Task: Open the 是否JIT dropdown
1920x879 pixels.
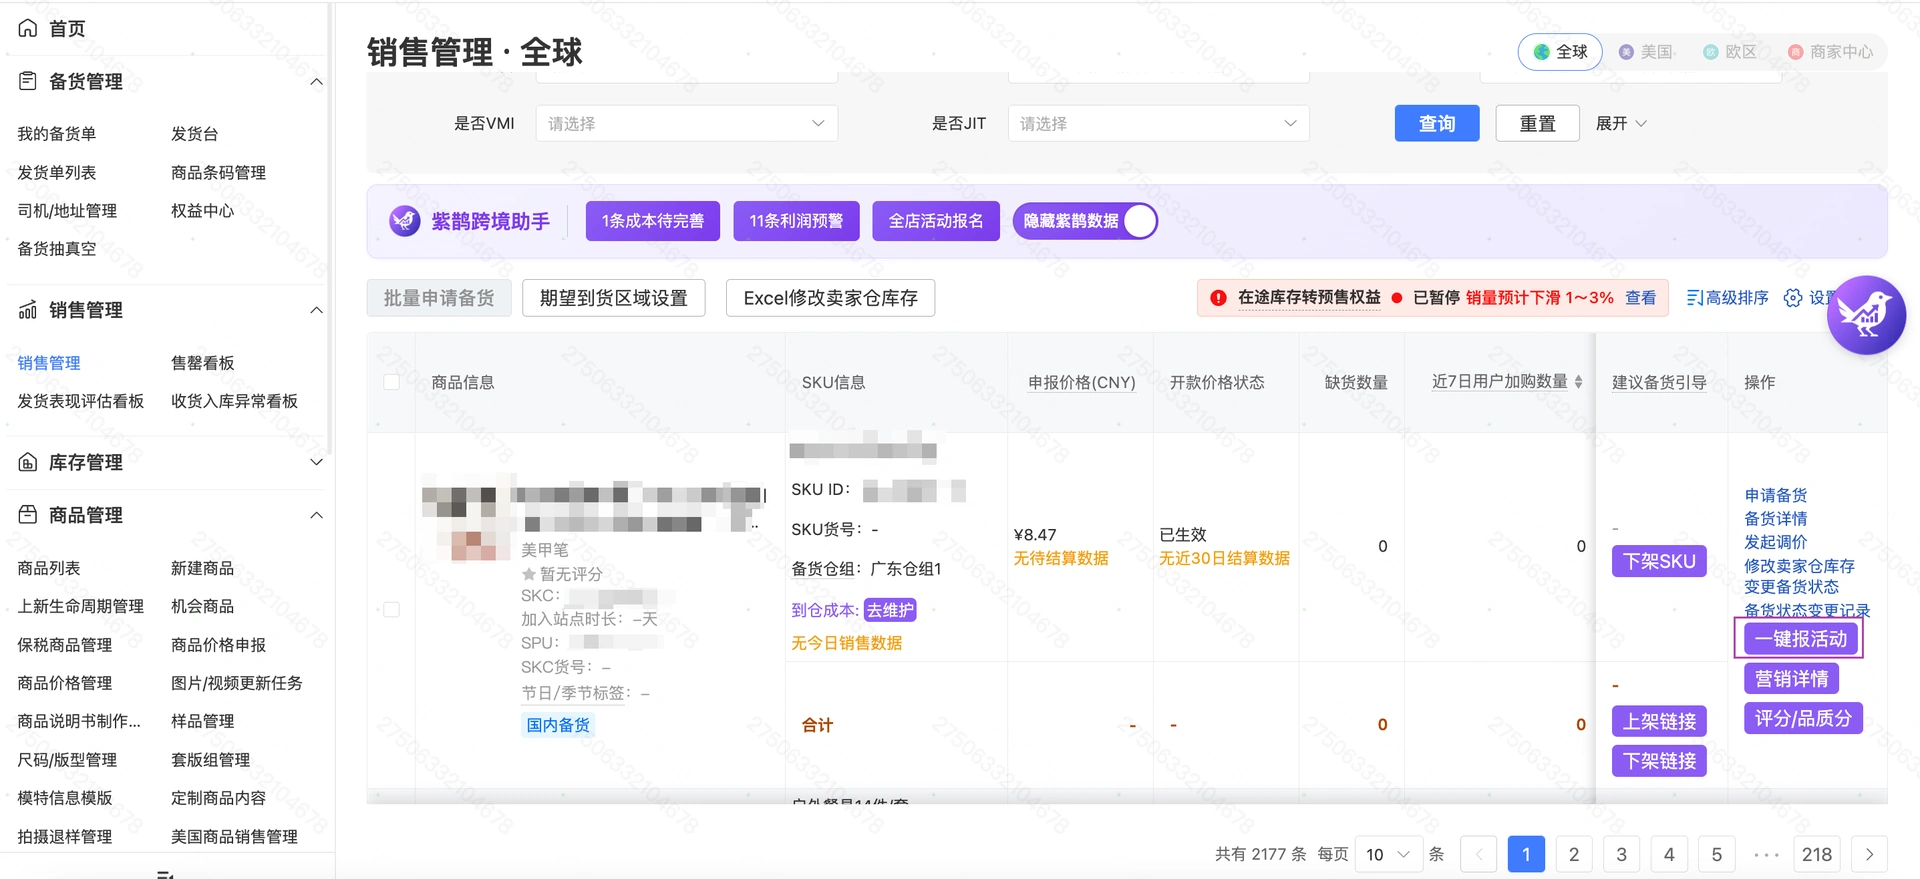Action: click(x=1158, y=123)
